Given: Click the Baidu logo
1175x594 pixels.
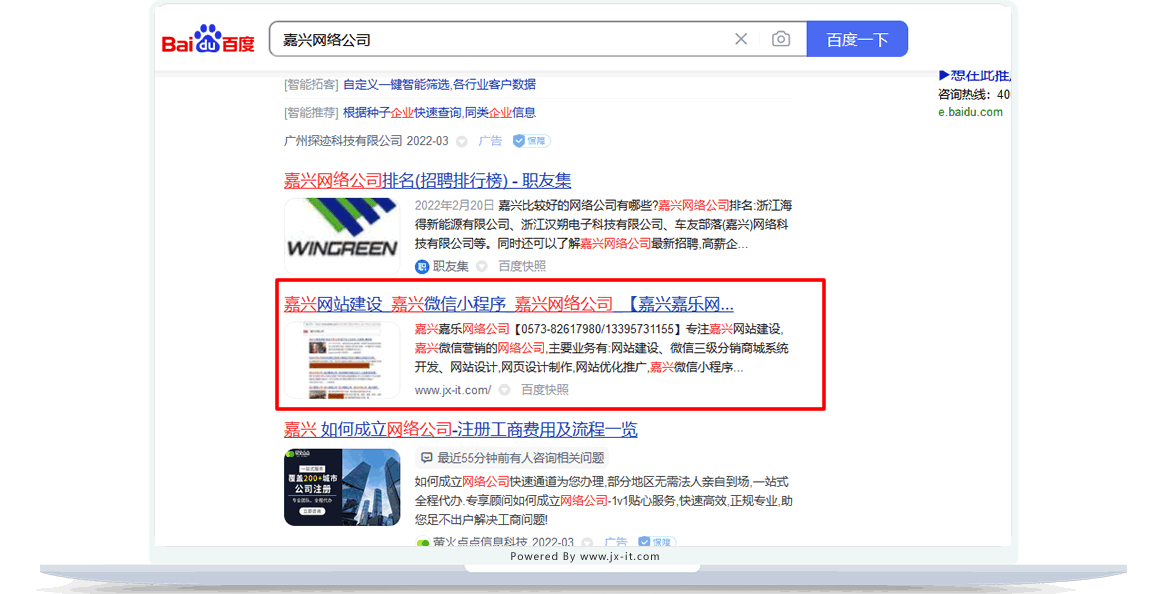Looking at the screenshot, I should [x=208, y=40].
